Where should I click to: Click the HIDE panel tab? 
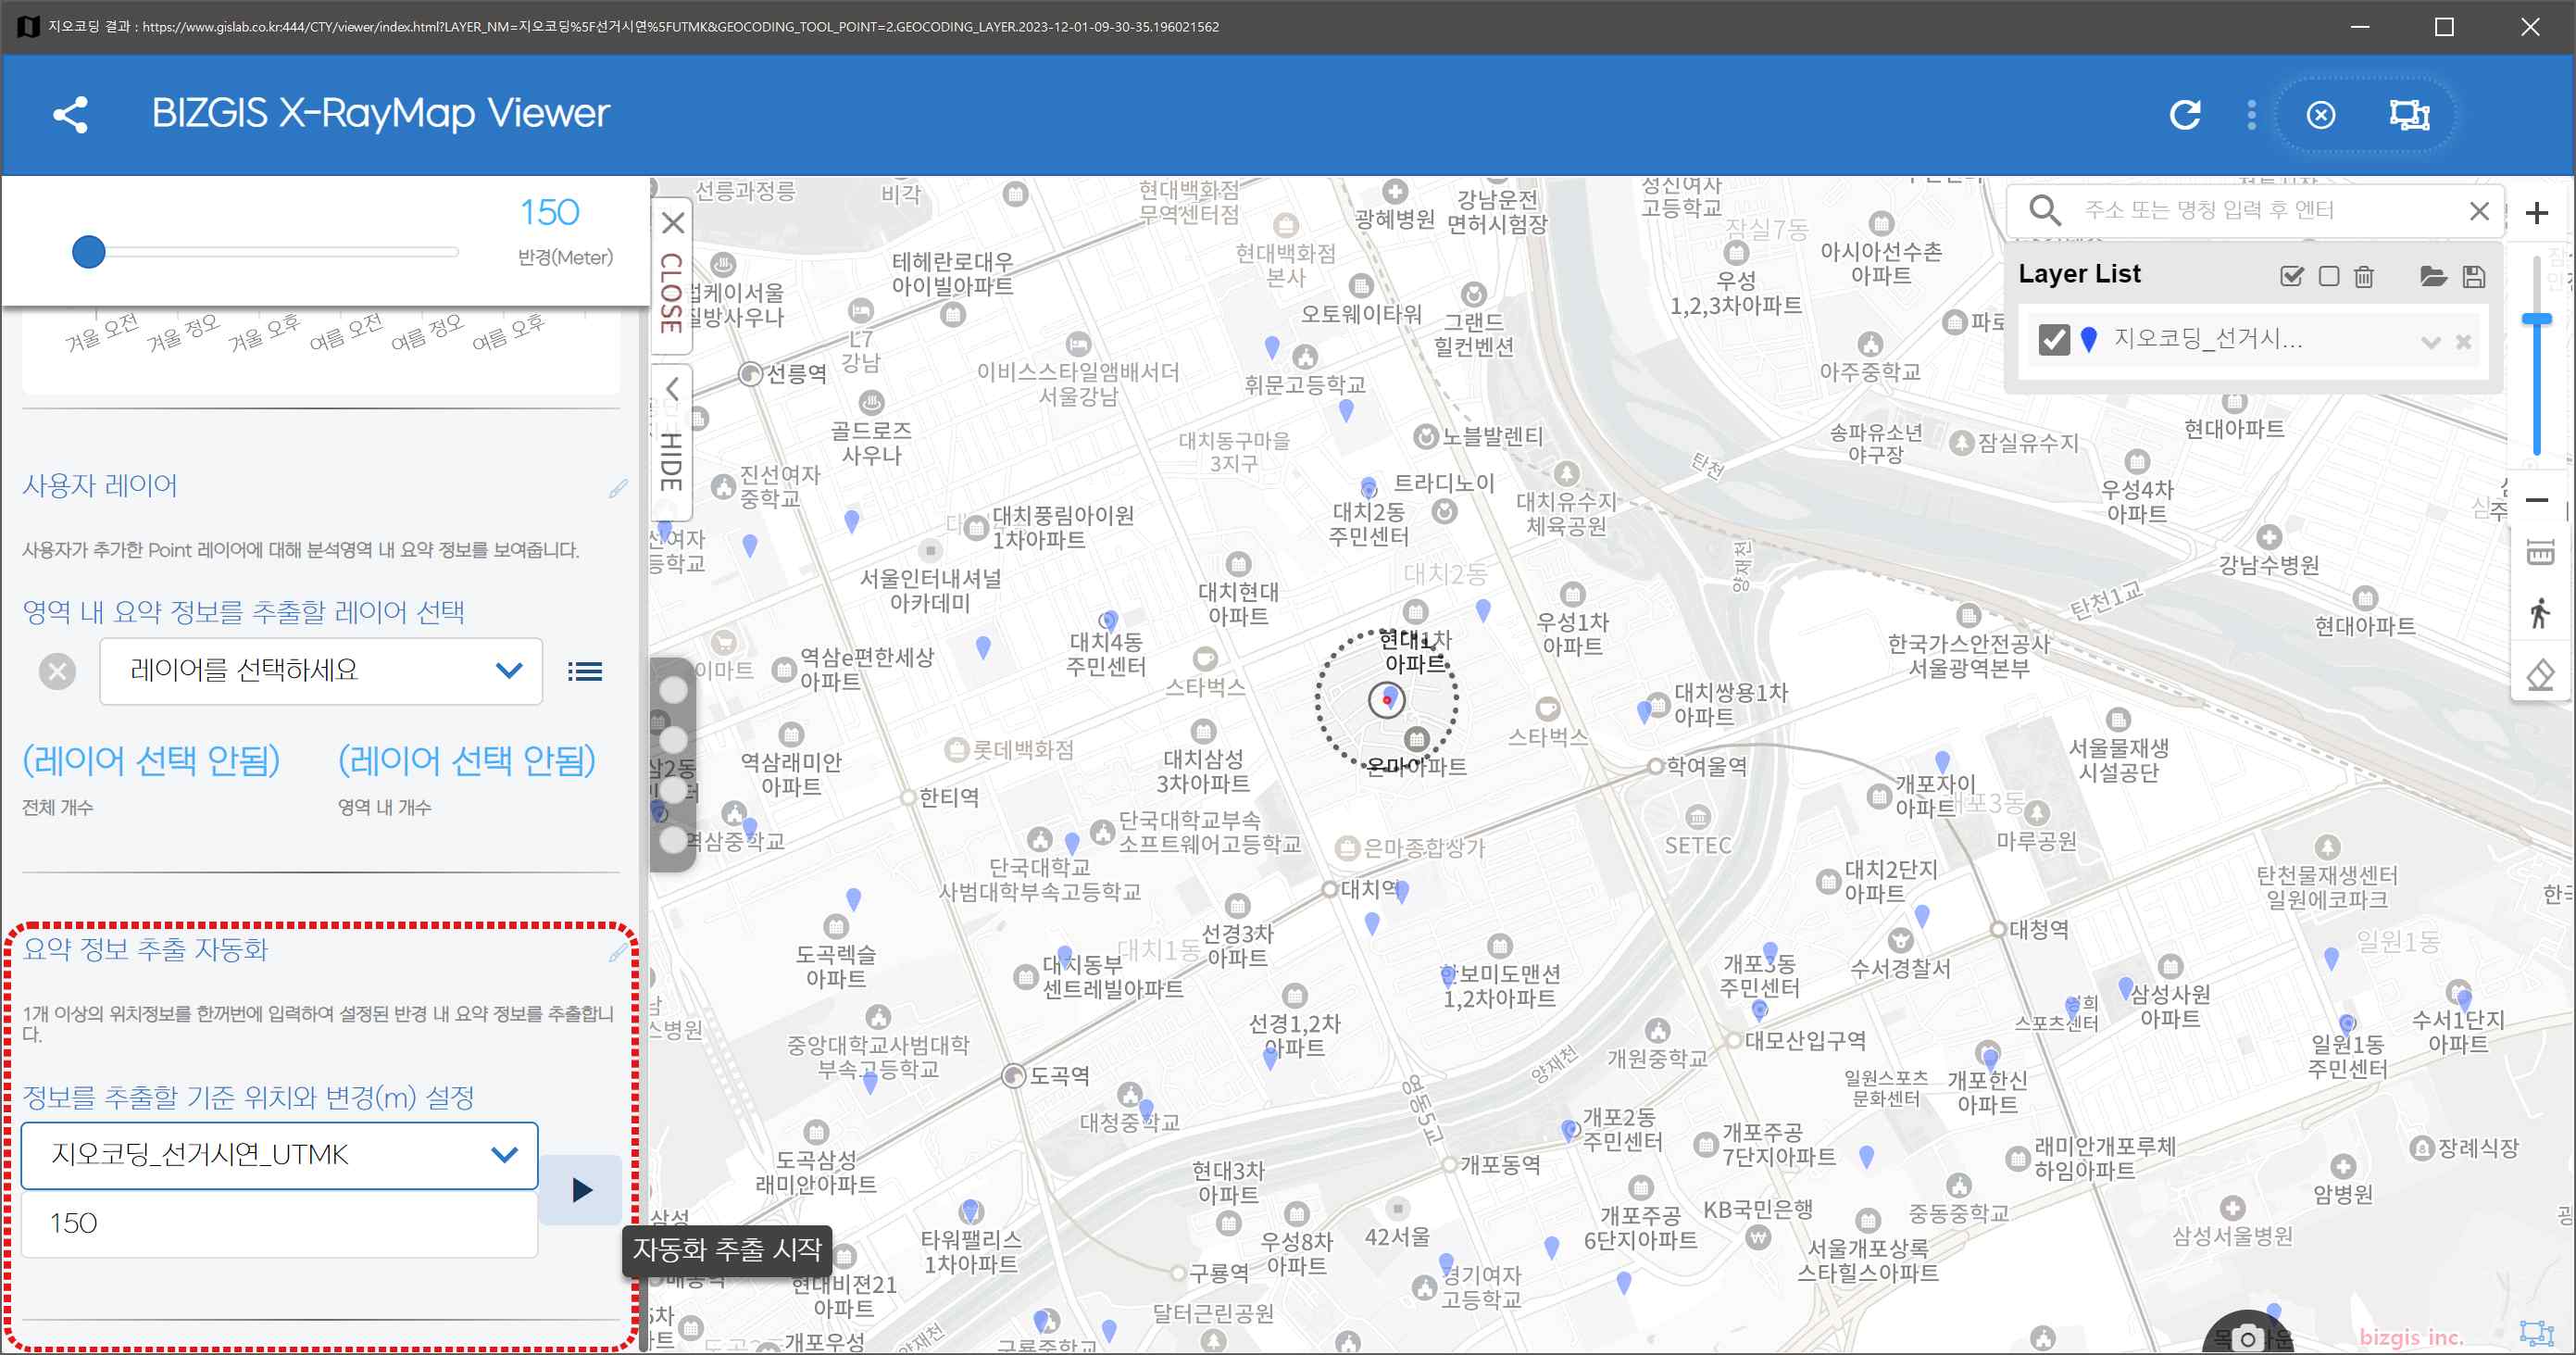(671, 442)
